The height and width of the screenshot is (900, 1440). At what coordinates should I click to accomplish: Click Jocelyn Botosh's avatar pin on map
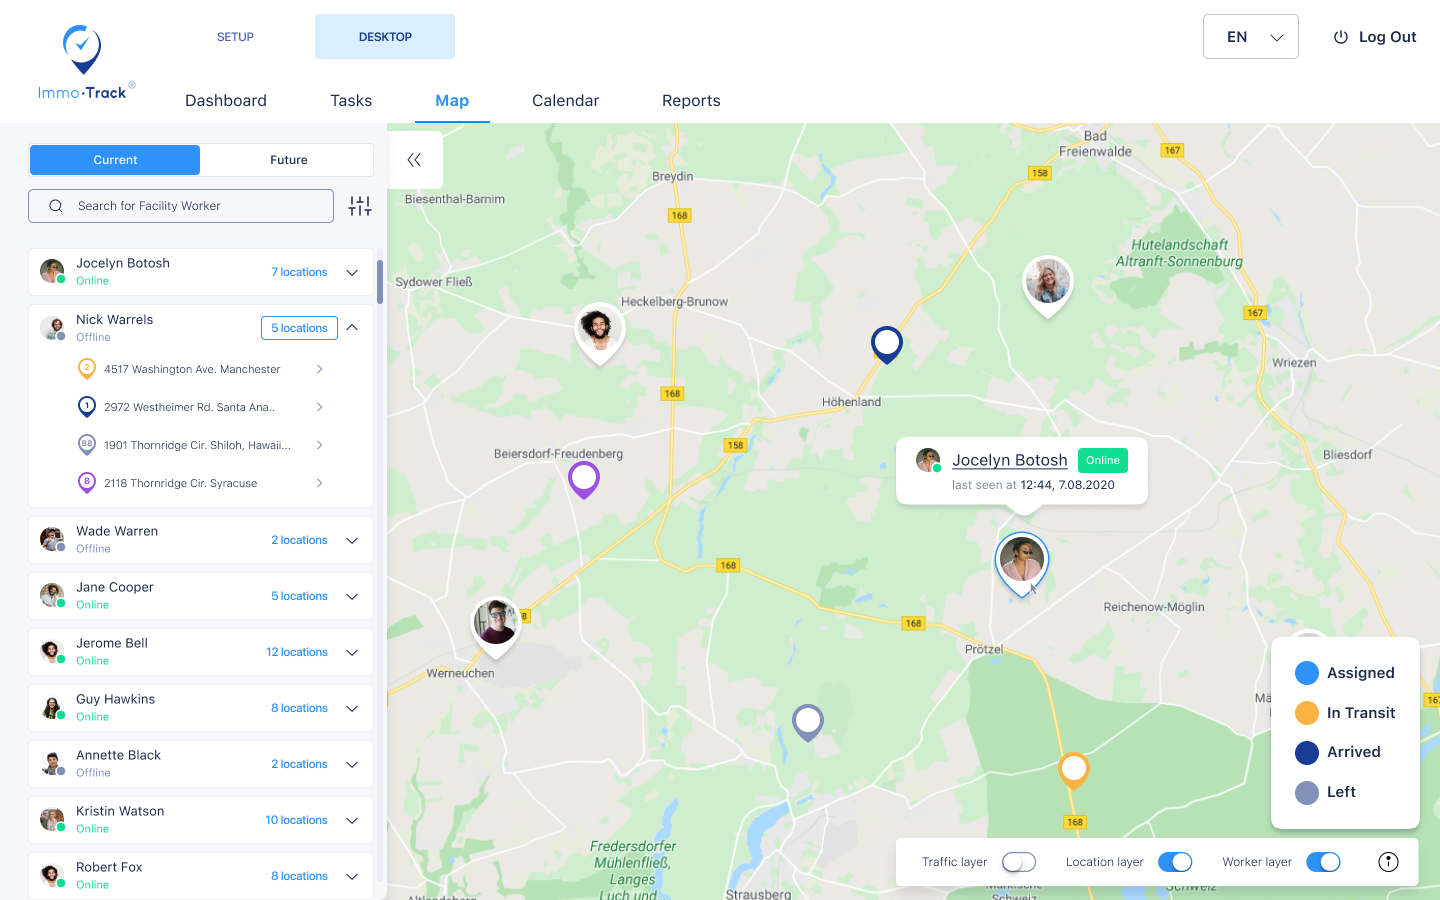pos(1022,563)
